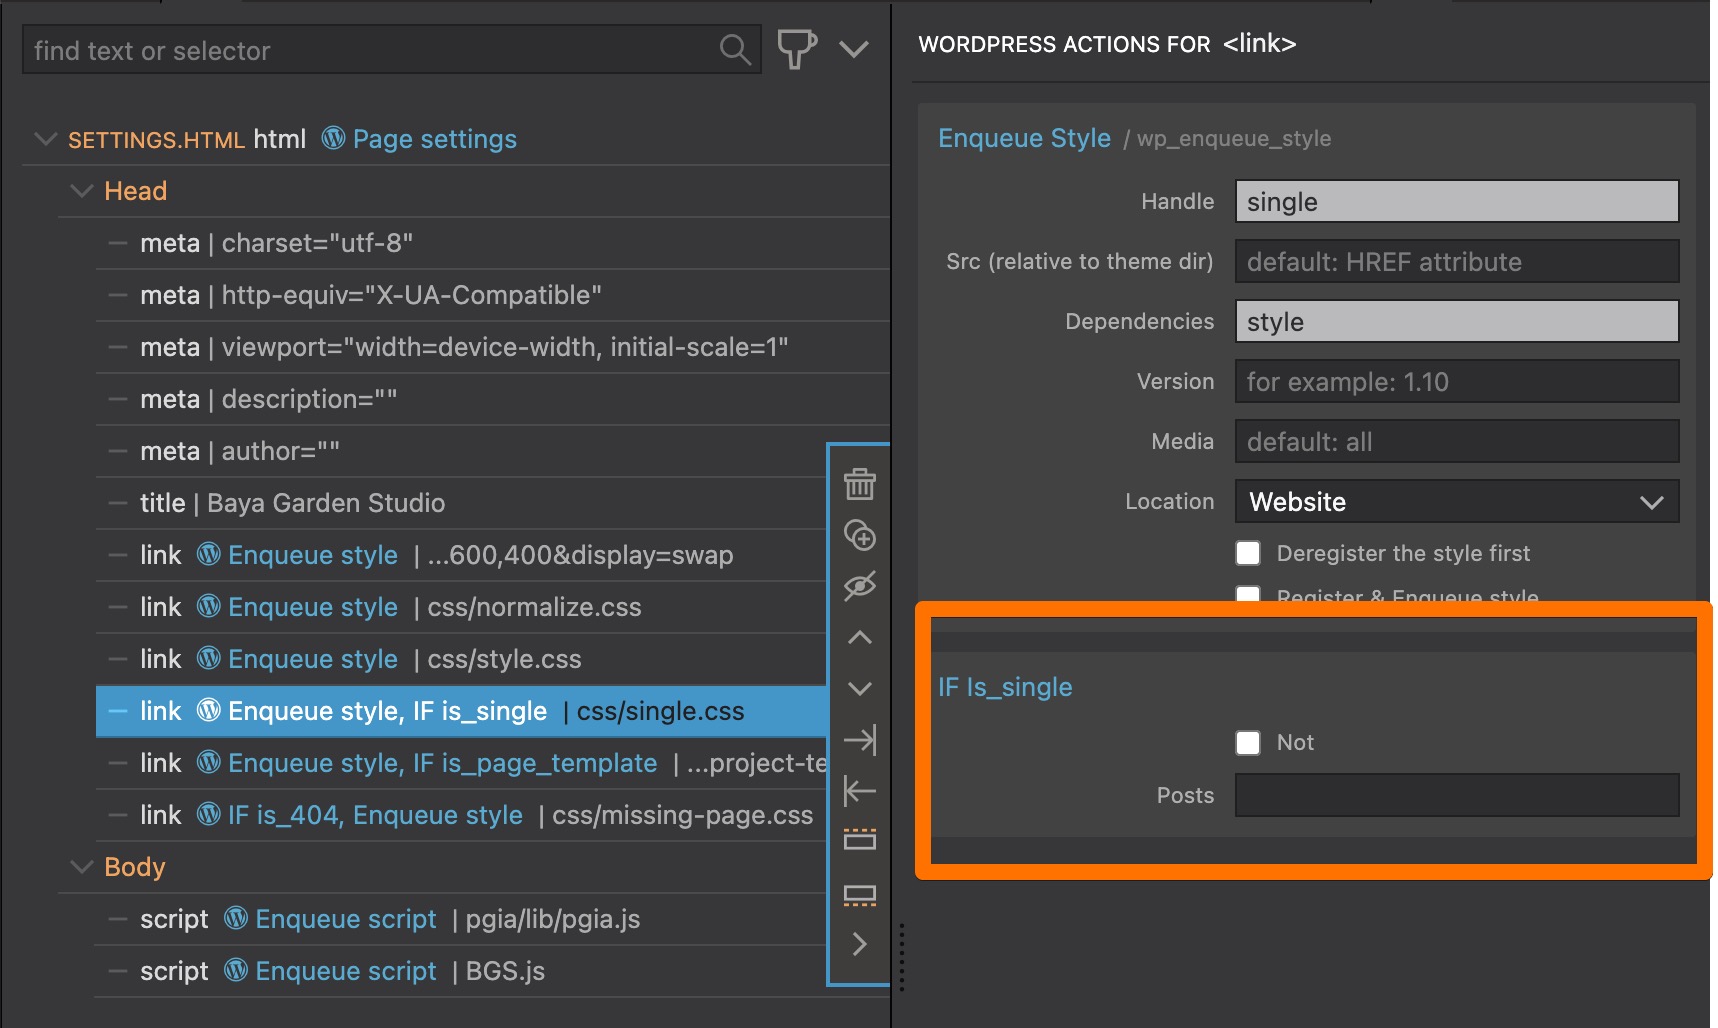Click the Enqueue Style action heading
Viewport: 1718px width, 1028px height.
(1024, 138)
